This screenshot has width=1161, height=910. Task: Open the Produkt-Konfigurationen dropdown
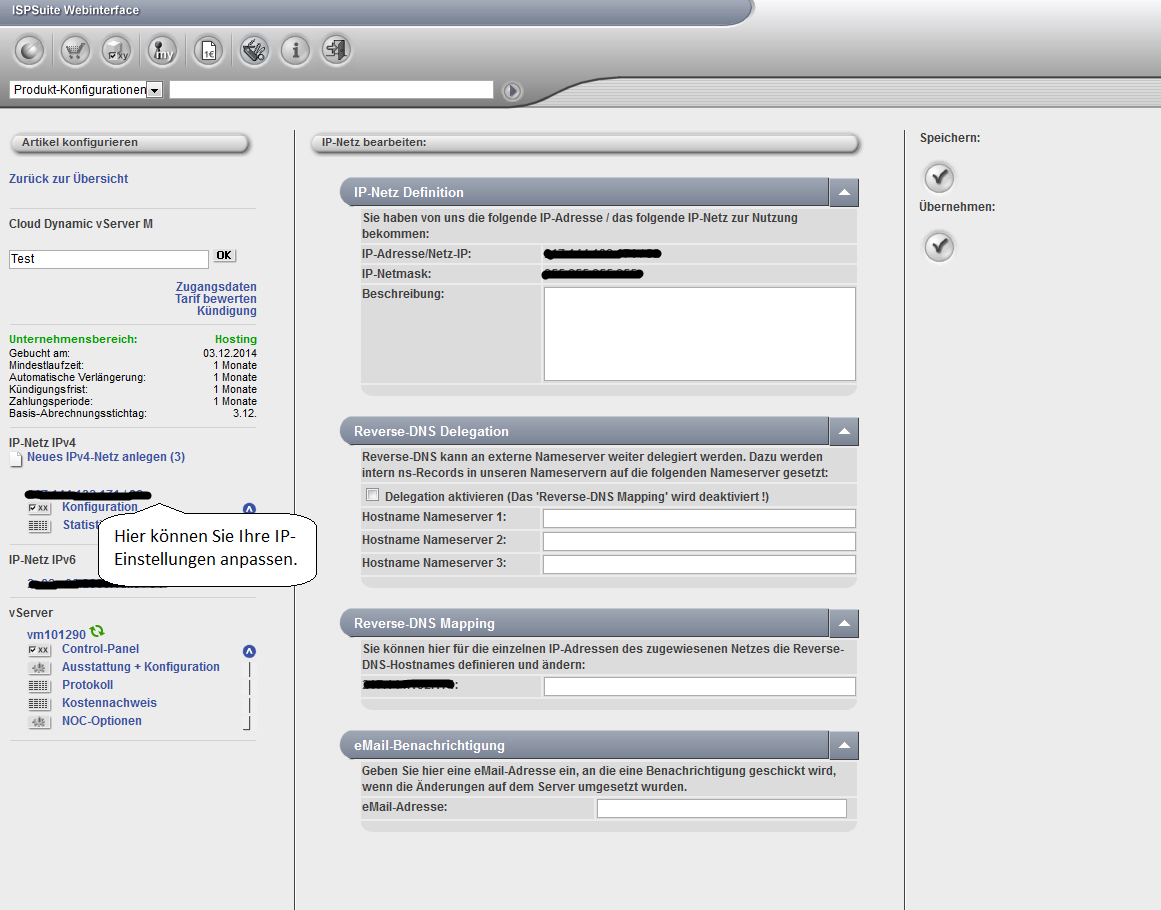(154, 90)
